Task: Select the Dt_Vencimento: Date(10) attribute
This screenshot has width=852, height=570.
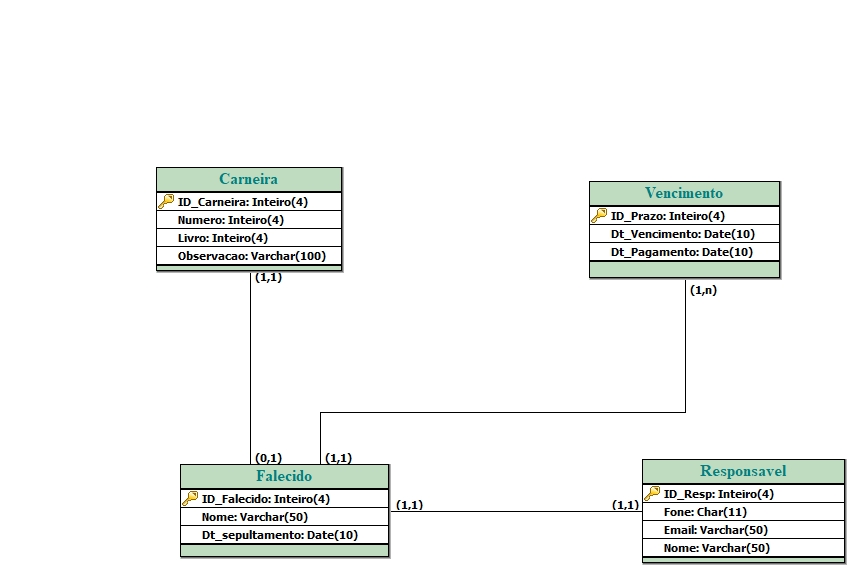Action: click(682, 234)
